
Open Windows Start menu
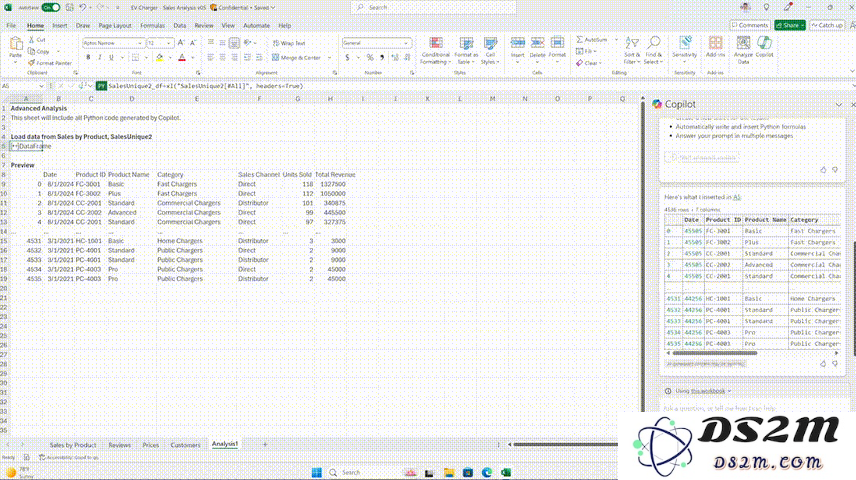click(x=317, y=472)
